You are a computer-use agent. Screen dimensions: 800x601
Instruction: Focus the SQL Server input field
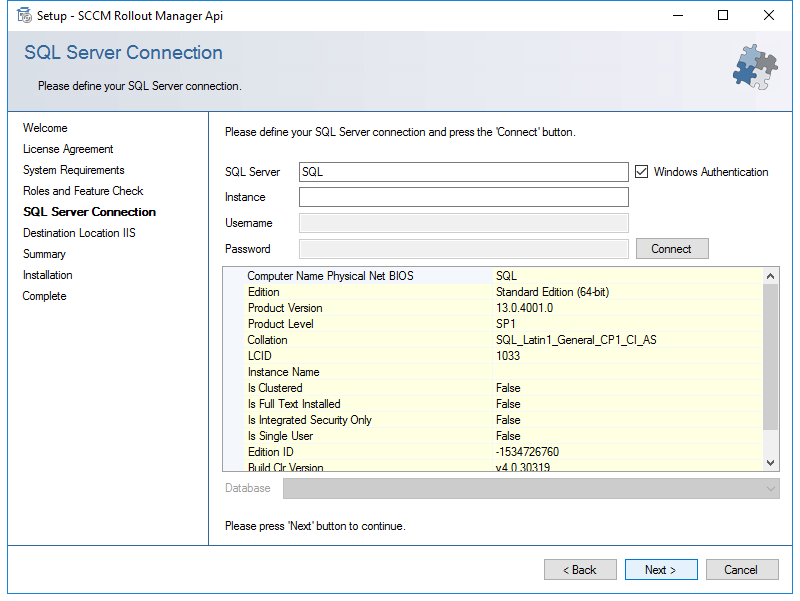[x=463, y=172]
